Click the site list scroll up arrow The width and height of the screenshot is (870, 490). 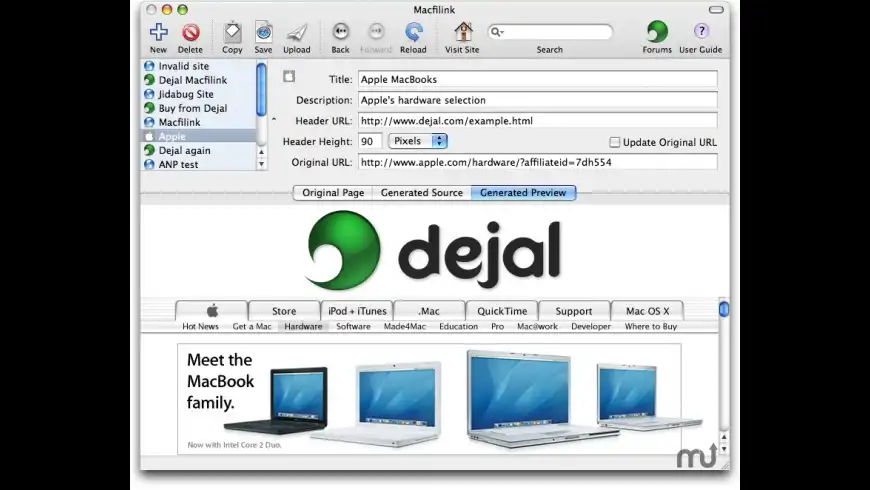[x=261, y=152]
